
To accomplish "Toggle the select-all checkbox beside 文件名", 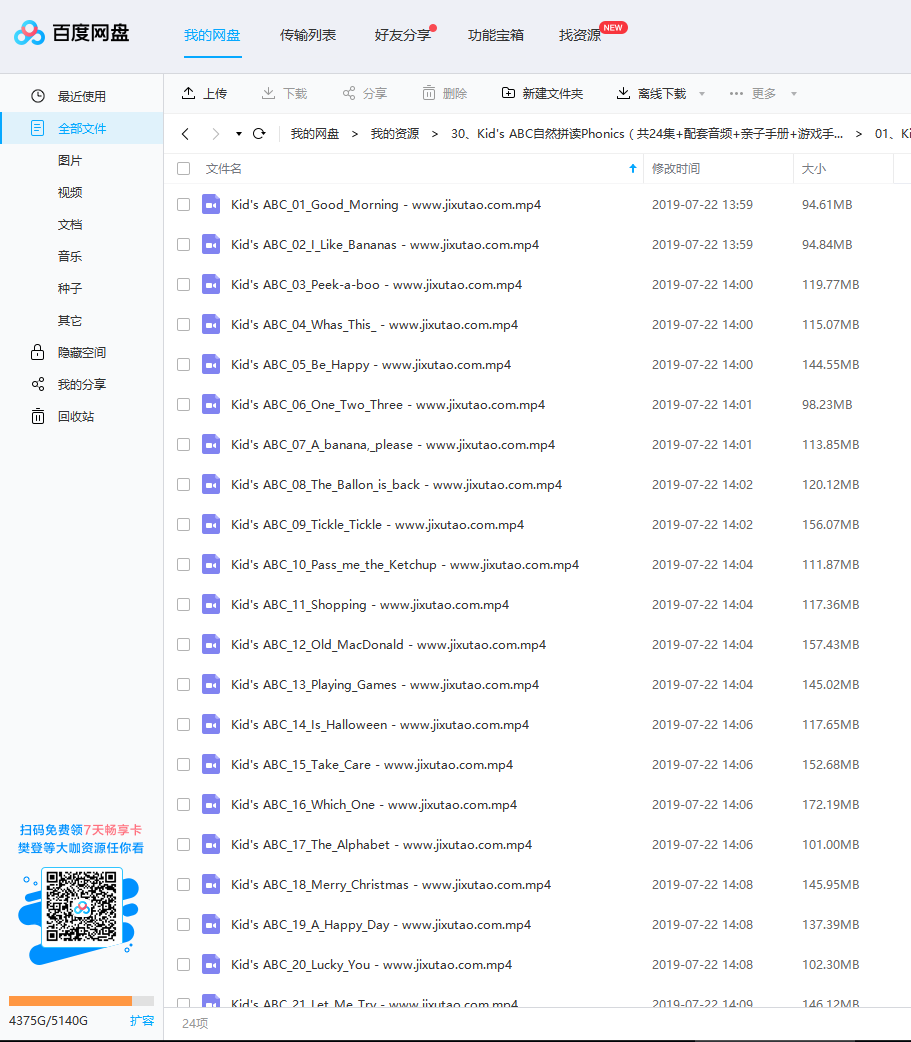I will tap(183, 169).
